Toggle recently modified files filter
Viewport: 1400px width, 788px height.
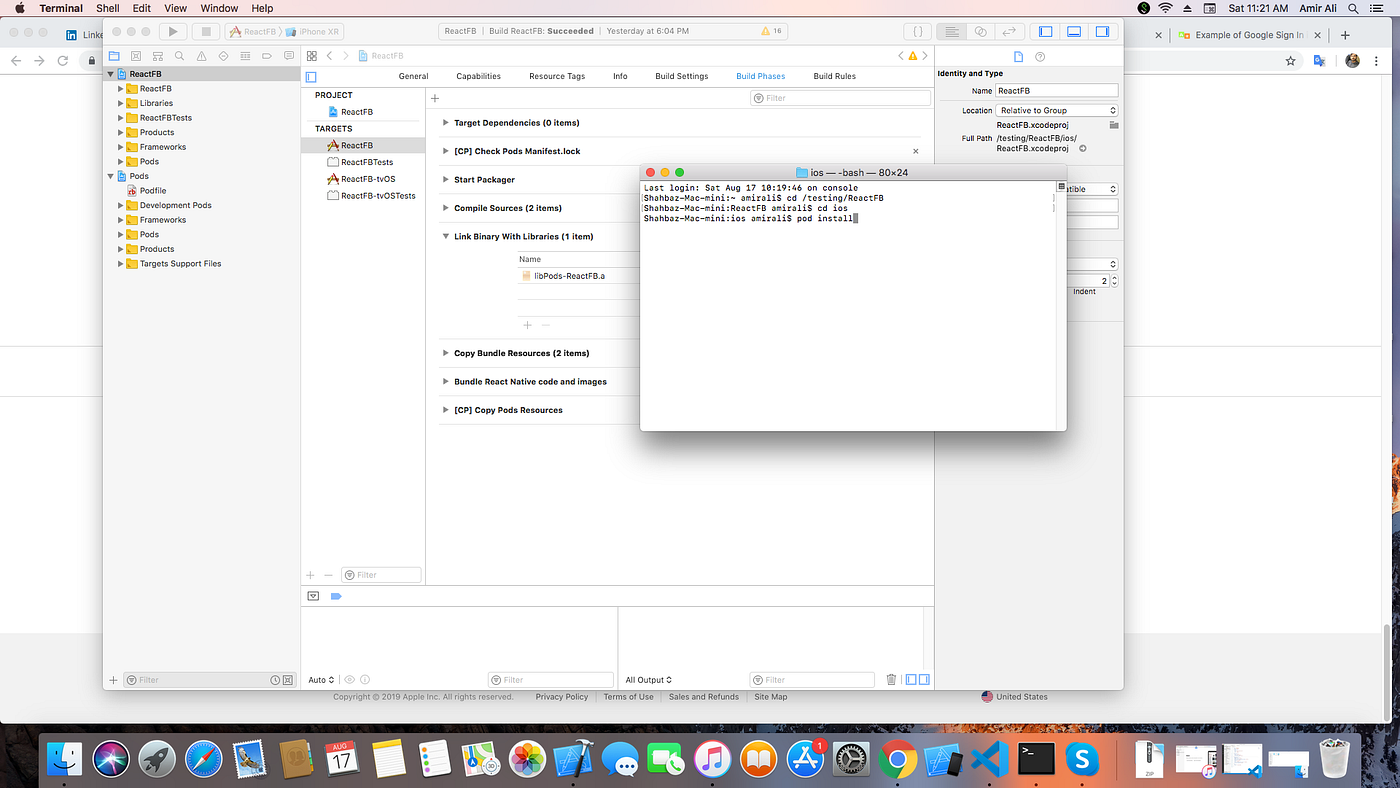[275, 680]
